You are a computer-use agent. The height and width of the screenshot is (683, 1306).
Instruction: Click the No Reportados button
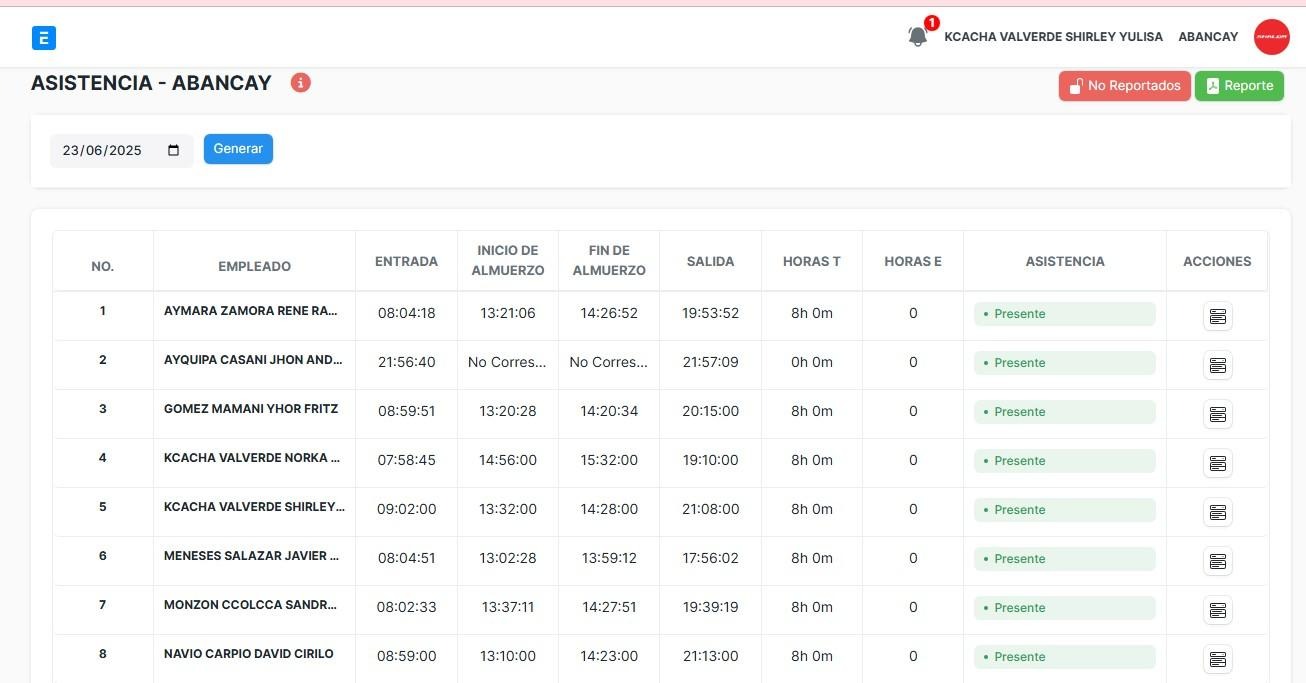point(1125,86)
